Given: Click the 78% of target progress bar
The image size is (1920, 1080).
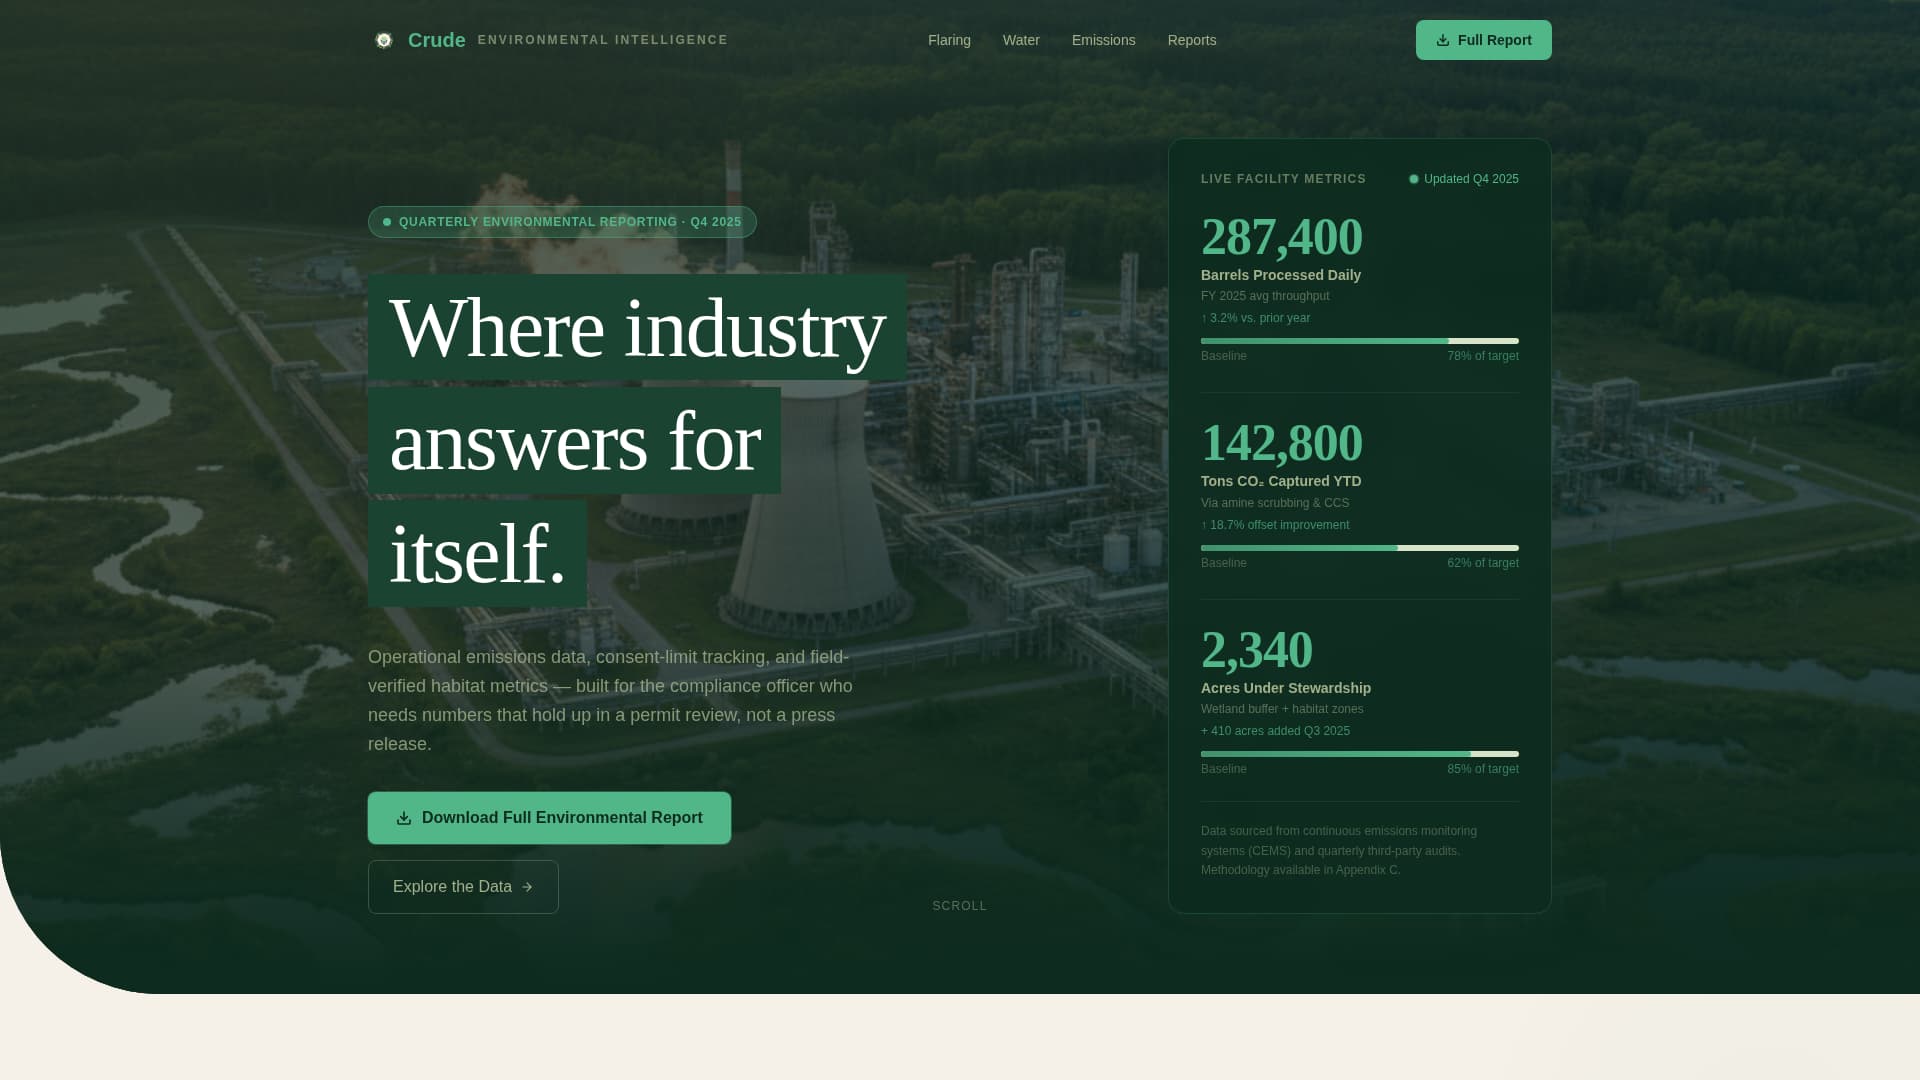Looking at the screenshot, I should pos(1359,341).
